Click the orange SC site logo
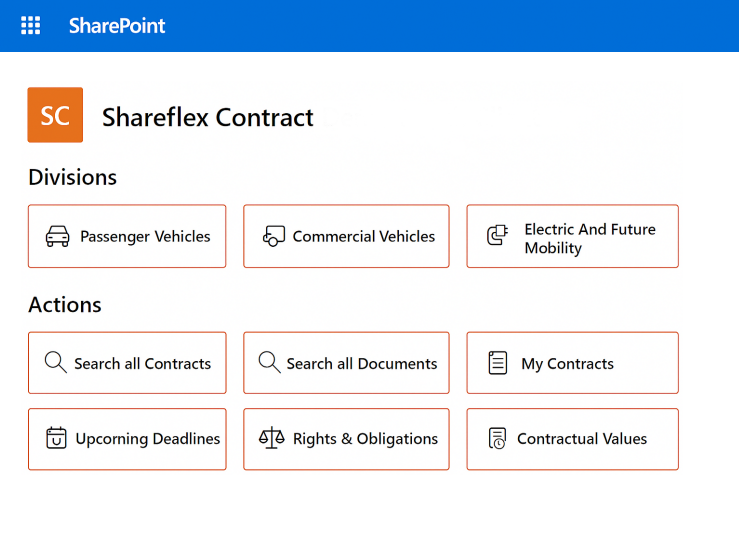 tap(55, 115)
